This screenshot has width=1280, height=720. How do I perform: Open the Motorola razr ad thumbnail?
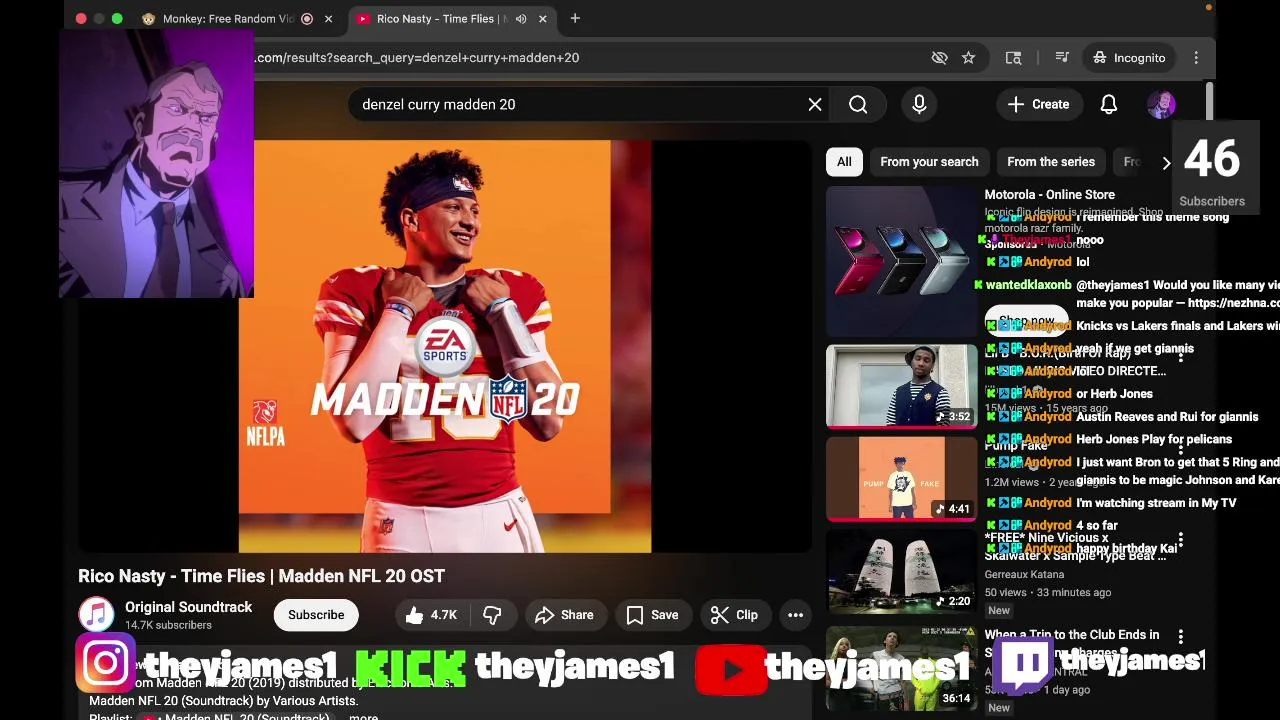(x=901, y=261)
